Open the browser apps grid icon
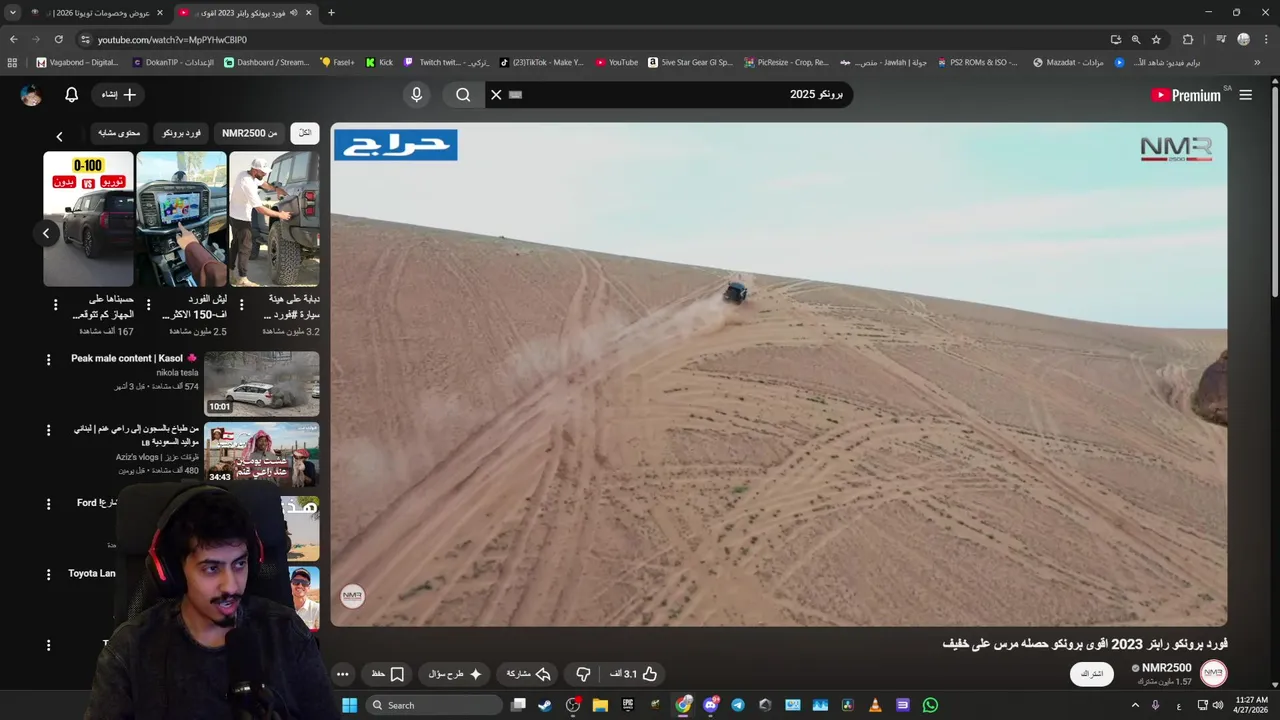The height and width of the screenshot is (720, 1280). tap(12, 62)
